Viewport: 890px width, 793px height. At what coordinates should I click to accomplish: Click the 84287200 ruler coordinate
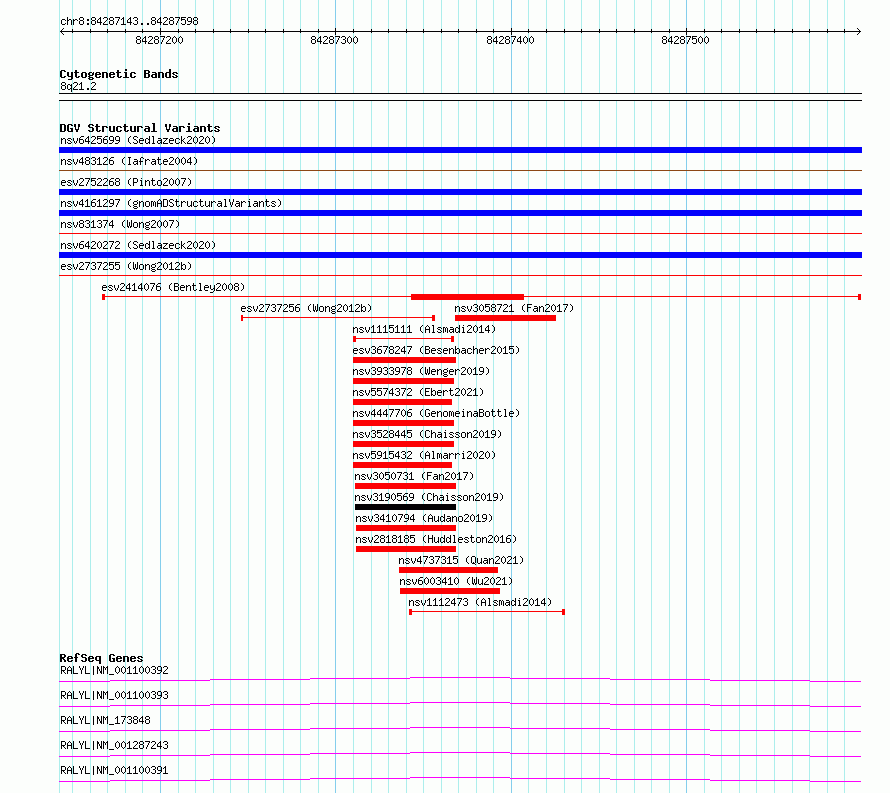coord(159,40)
